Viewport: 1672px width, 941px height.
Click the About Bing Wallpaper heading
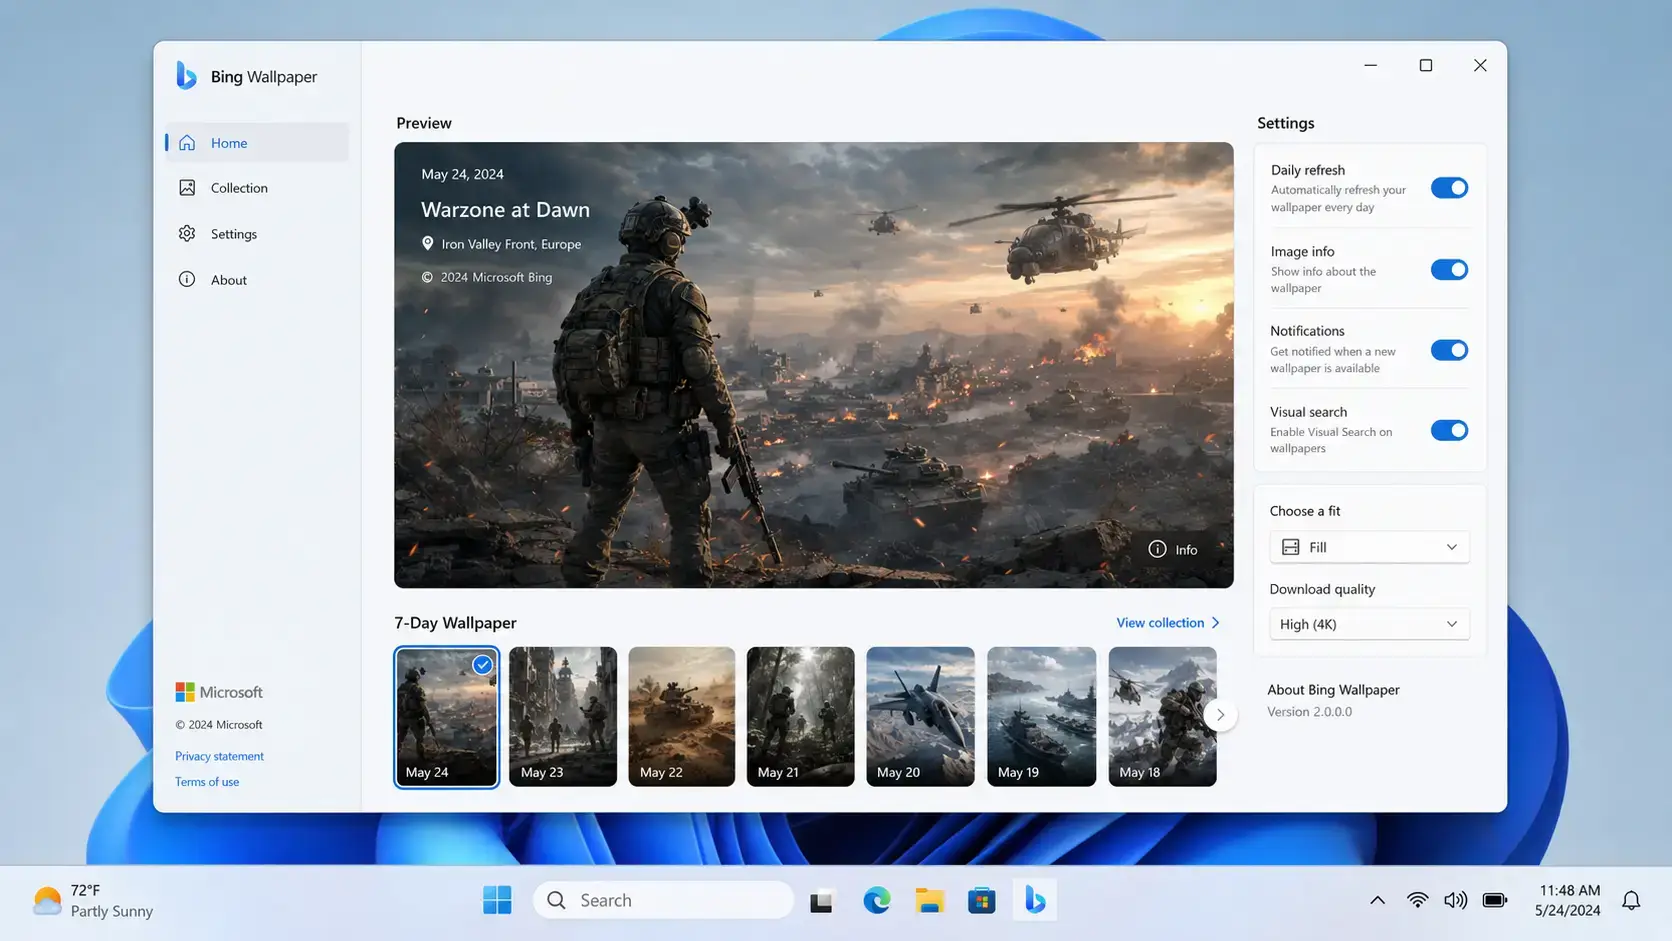(1333, 690)
